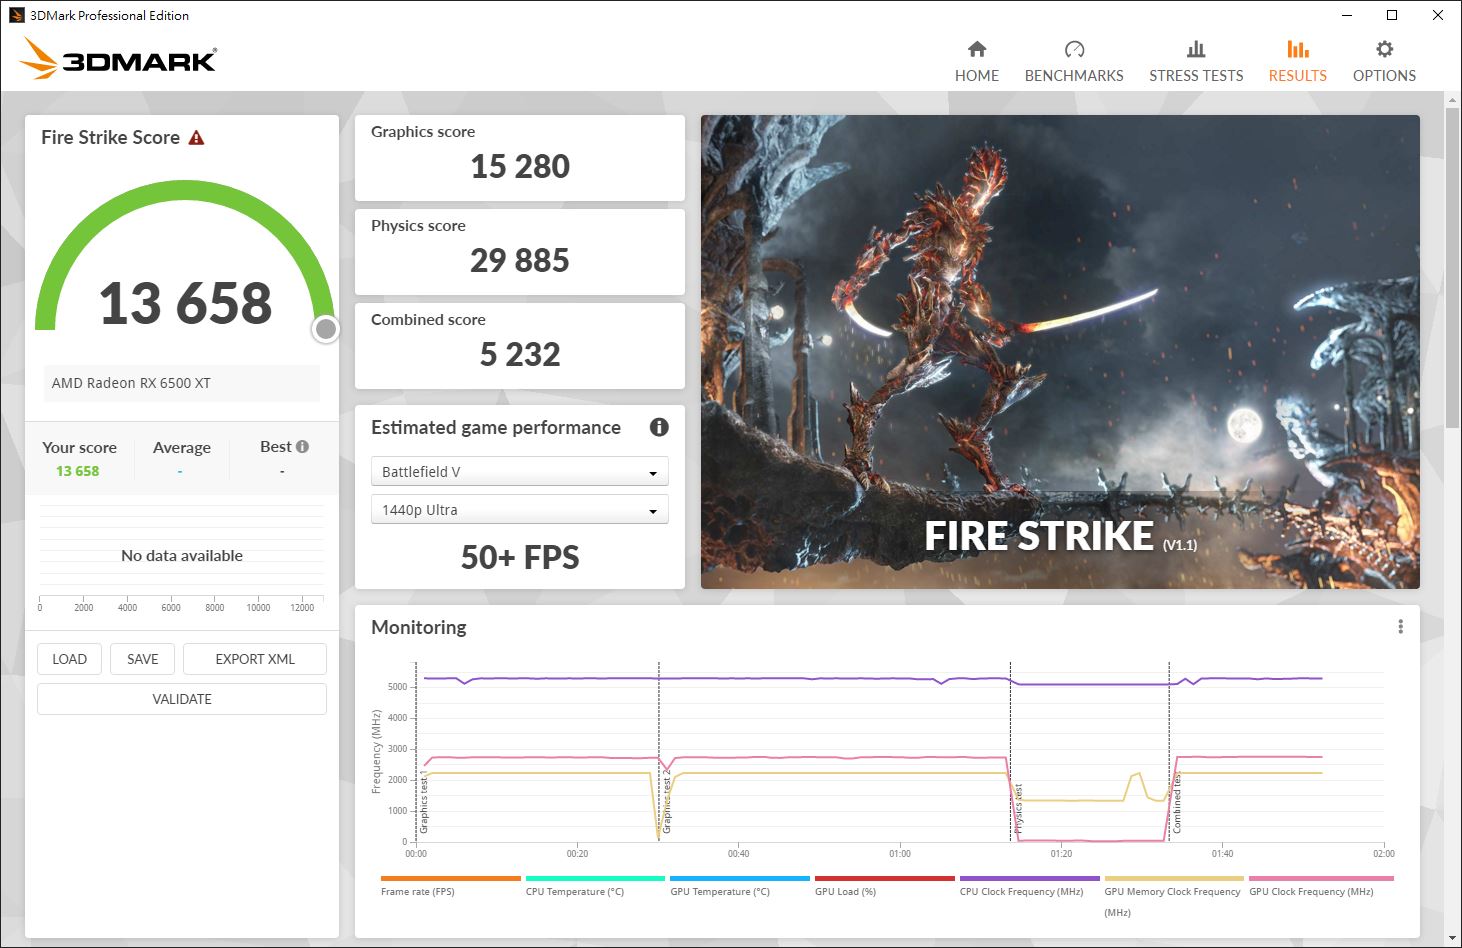Click the Home house icon
Screen dimensions: 1462x948
[x=977, y=49]
